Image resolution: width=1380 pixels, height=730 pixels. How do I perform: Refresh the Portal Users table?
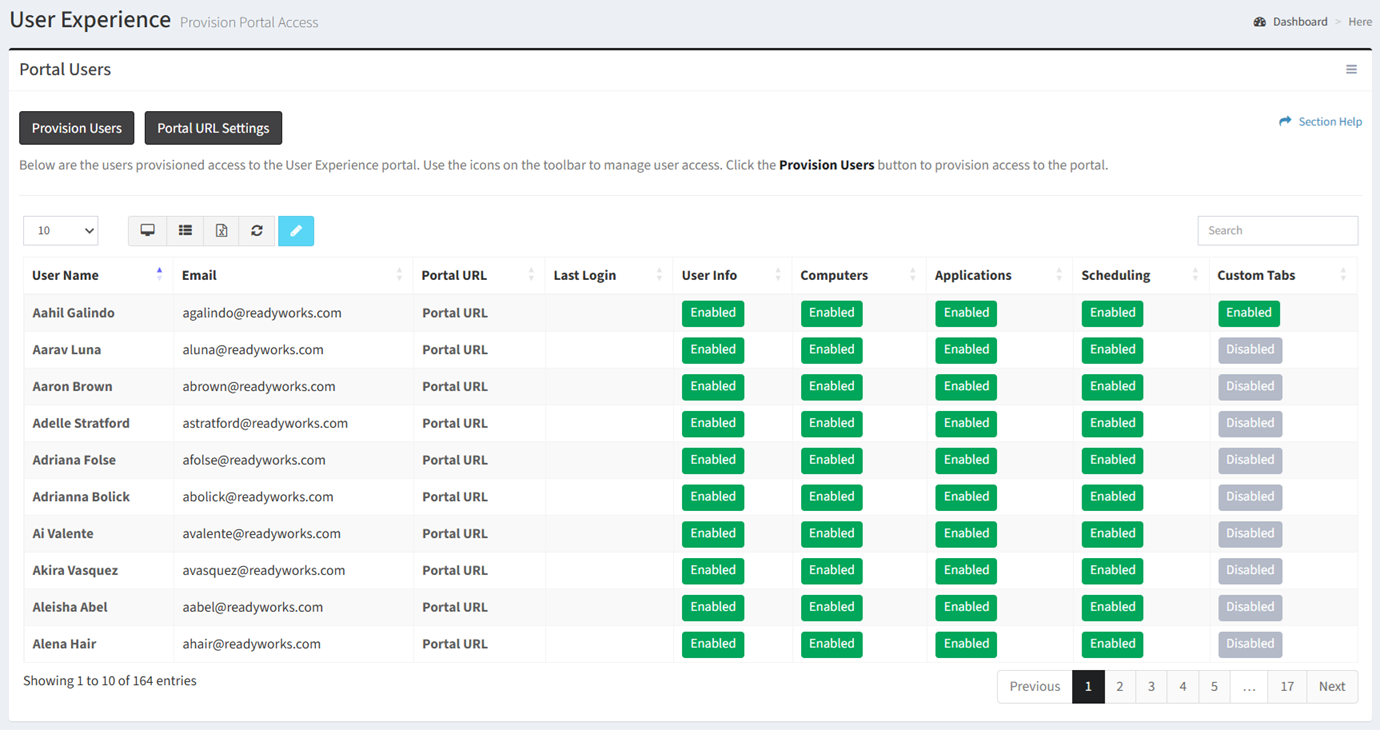click(257, 231)
